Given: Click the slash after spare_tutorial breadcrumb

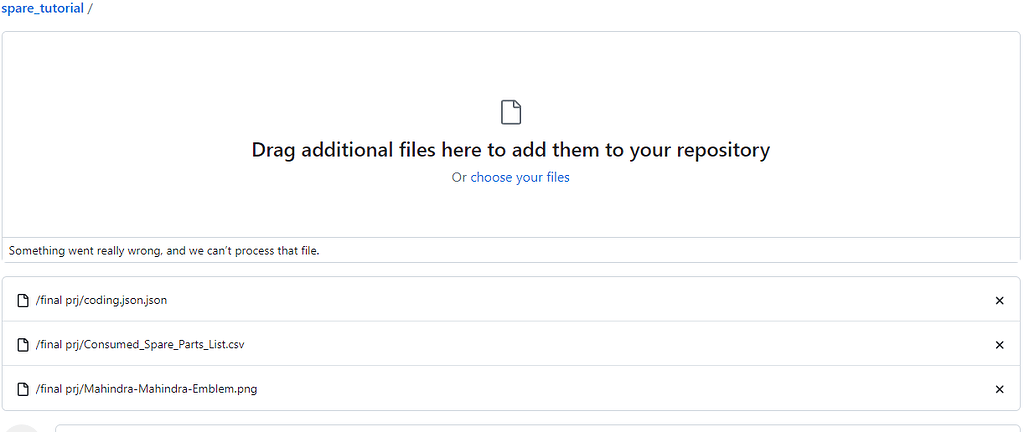Looking at the screenshot, I should pyautogui.click(x=90, y=8).
